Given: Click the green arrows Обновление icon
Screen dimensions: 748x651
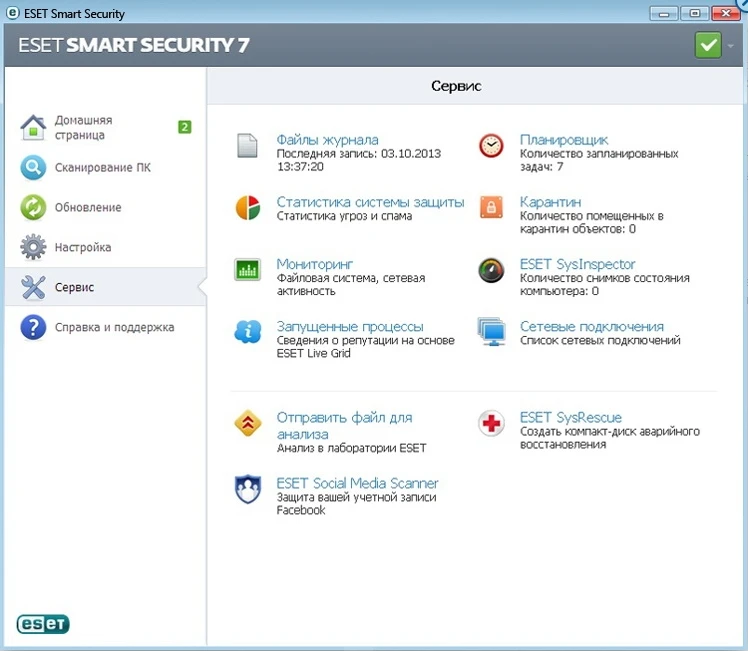Looking at the screenshot, I should pyautogui.click(x=33, y=207).
